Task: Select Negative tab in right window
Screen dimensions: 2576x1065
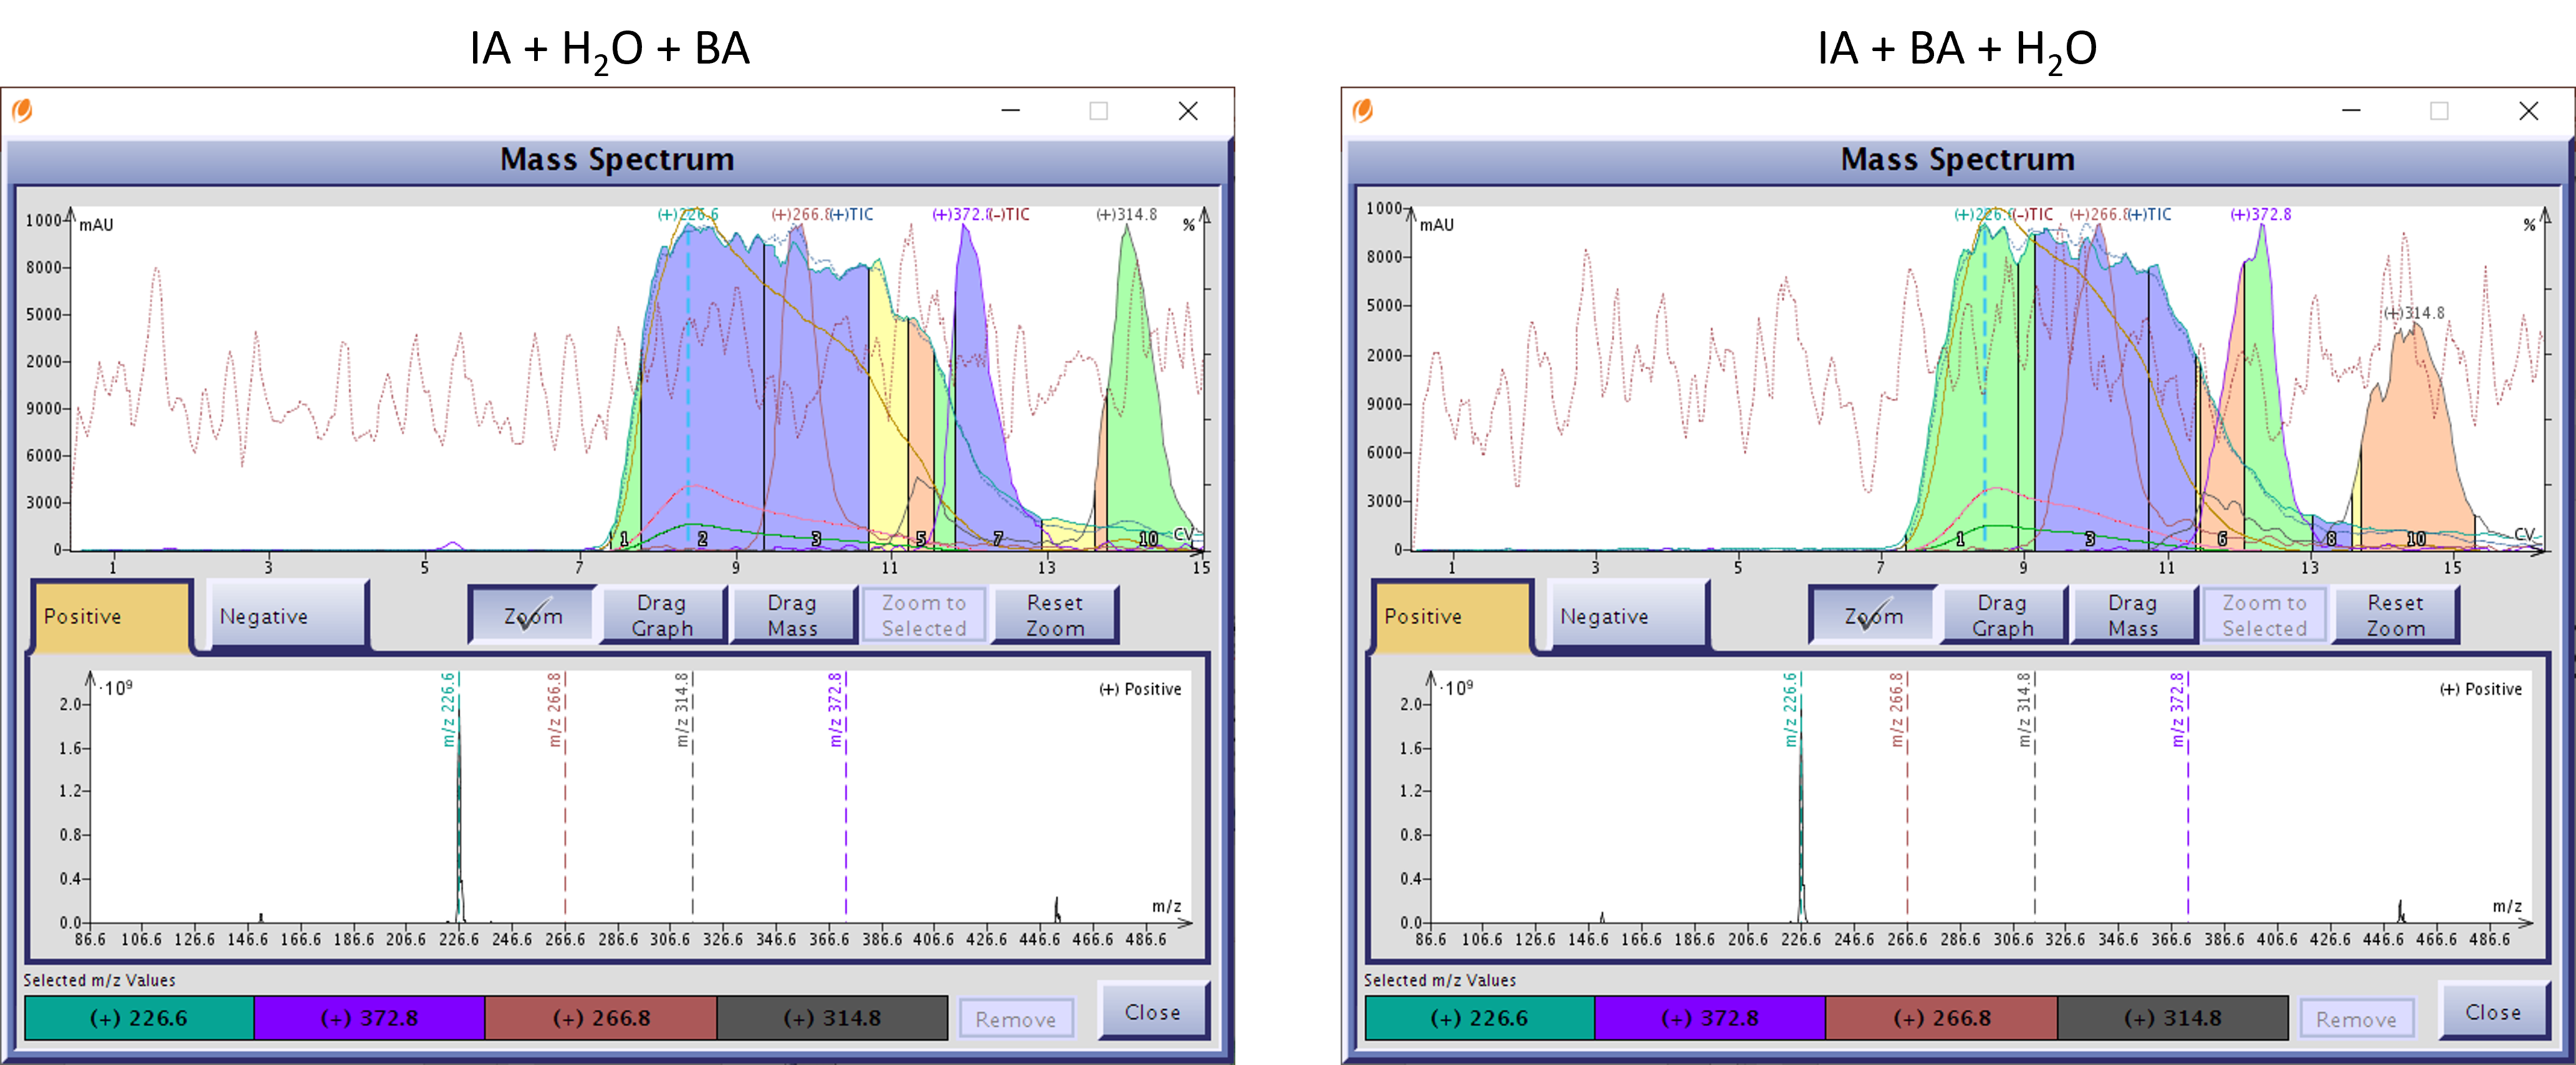Action: pyautogui.click(x=1628, y=616)
